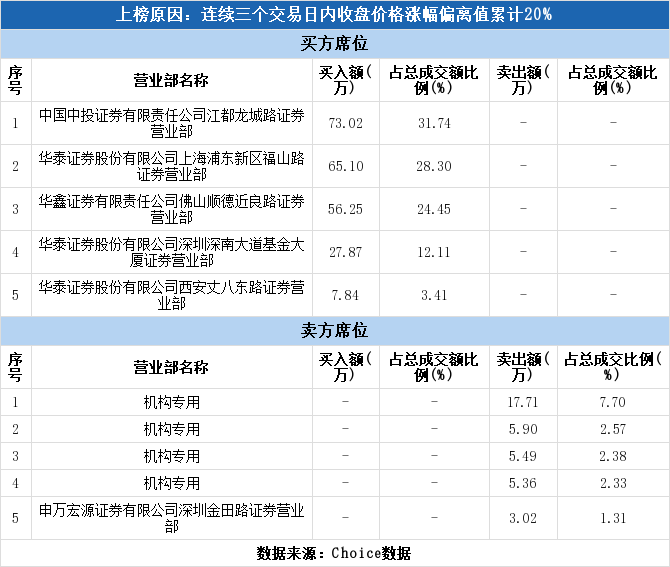This screenshot has height=567, width=670.
Task: Select sell percentage value 7.70
Action: click(613, 402)
